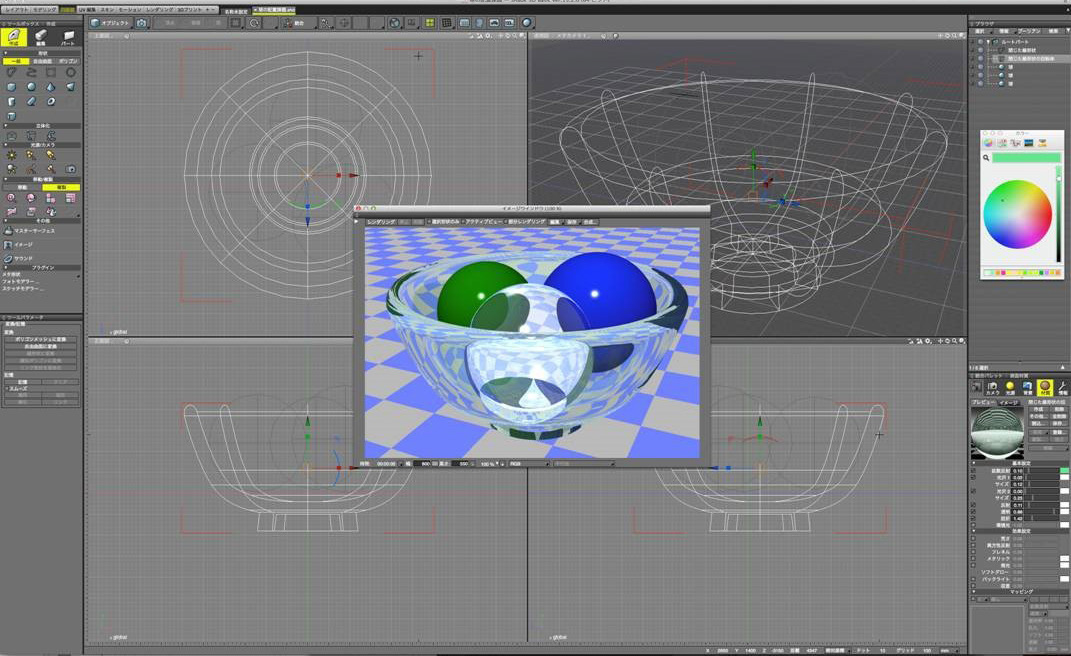
Task: Click the color wheel in Color window
Action: pyautogui.click(x=1016, y=214)
